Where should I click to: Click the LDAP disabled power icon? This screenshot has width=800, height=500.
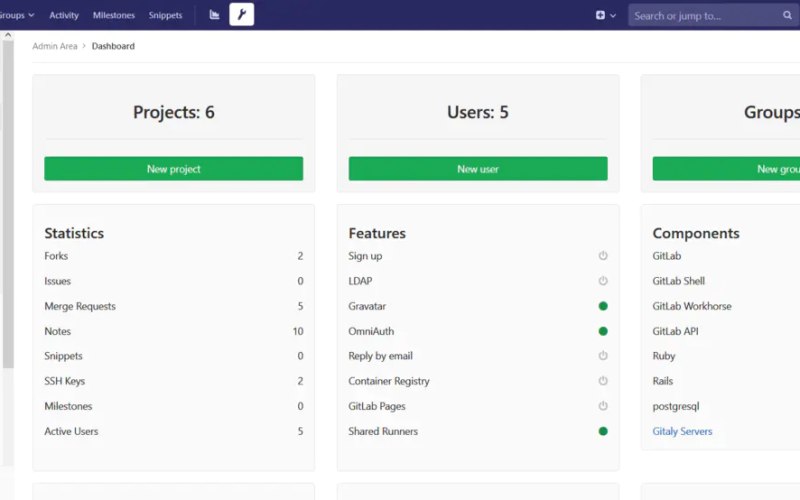[603, 281]
